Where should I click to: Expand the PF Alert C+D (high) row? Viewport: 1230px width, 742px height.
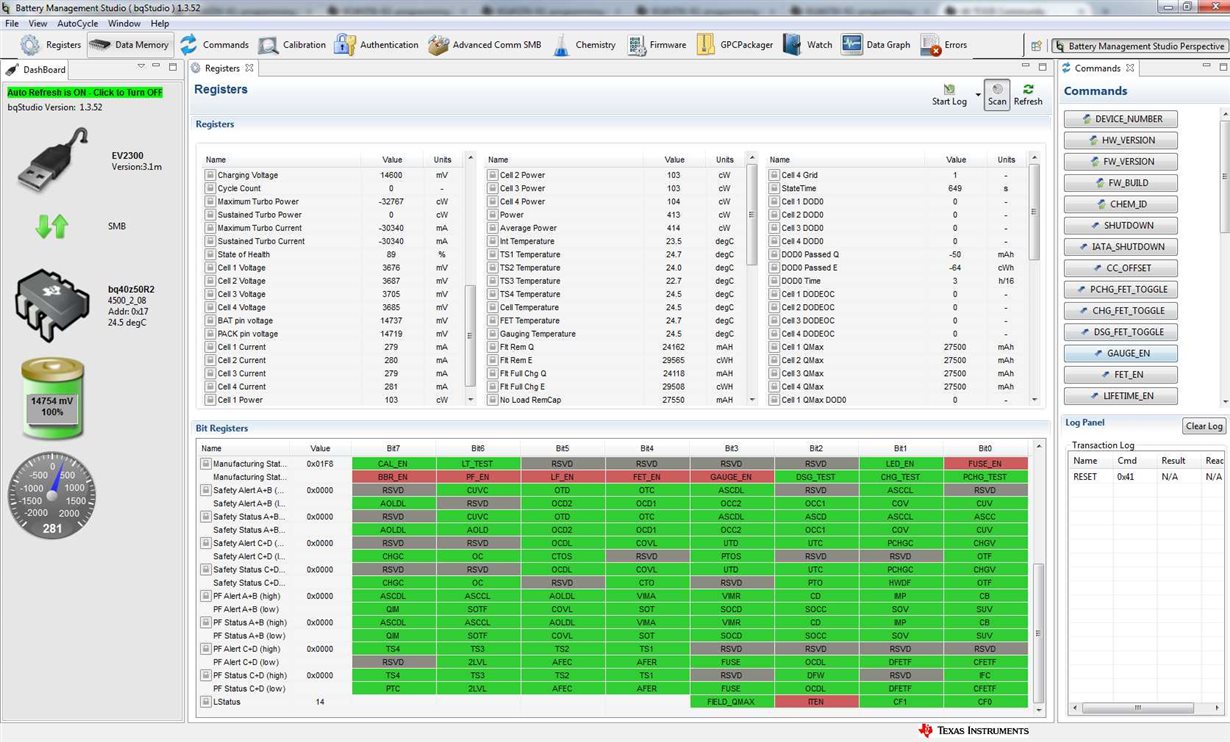coord(206,649)
